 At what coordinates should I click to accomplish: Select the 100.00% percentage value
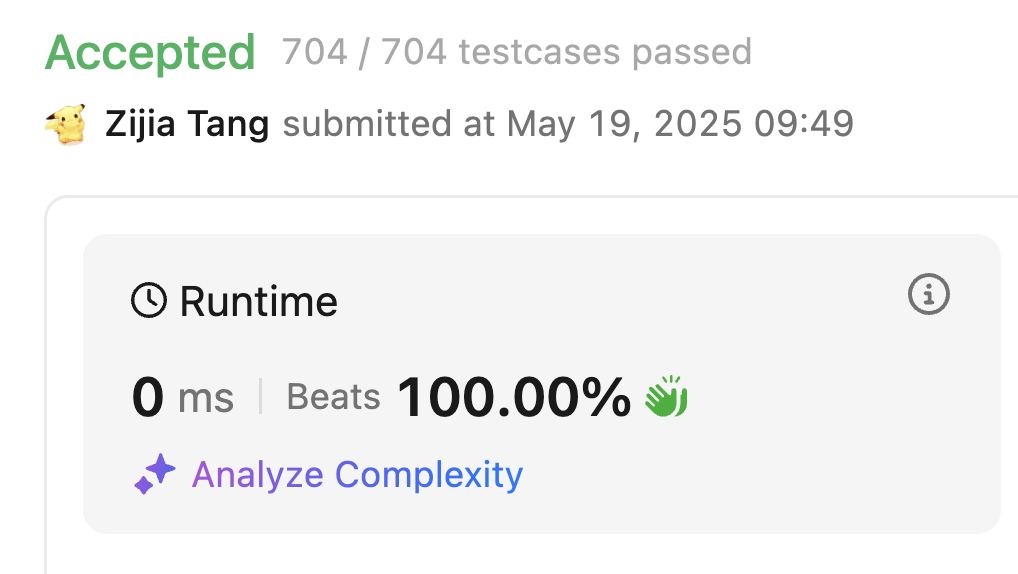[x=514, y=397]
